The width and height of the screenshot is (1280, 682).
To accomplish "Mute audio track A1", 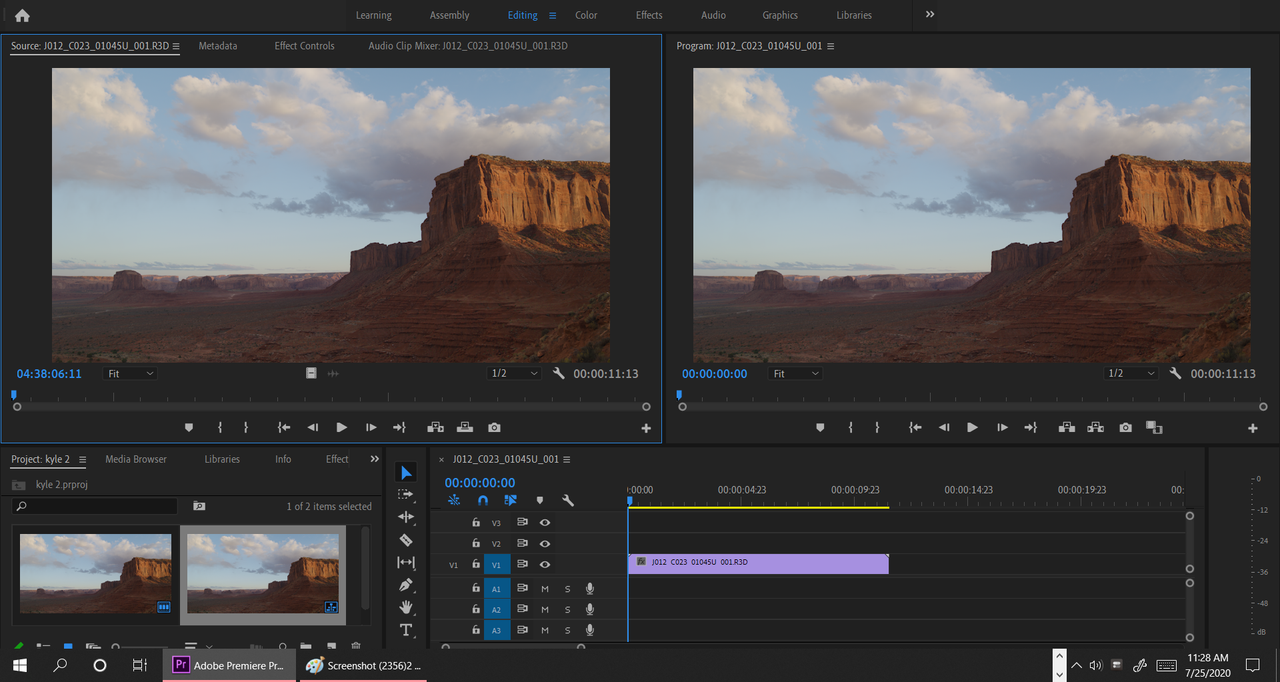I will click(545, 588).
